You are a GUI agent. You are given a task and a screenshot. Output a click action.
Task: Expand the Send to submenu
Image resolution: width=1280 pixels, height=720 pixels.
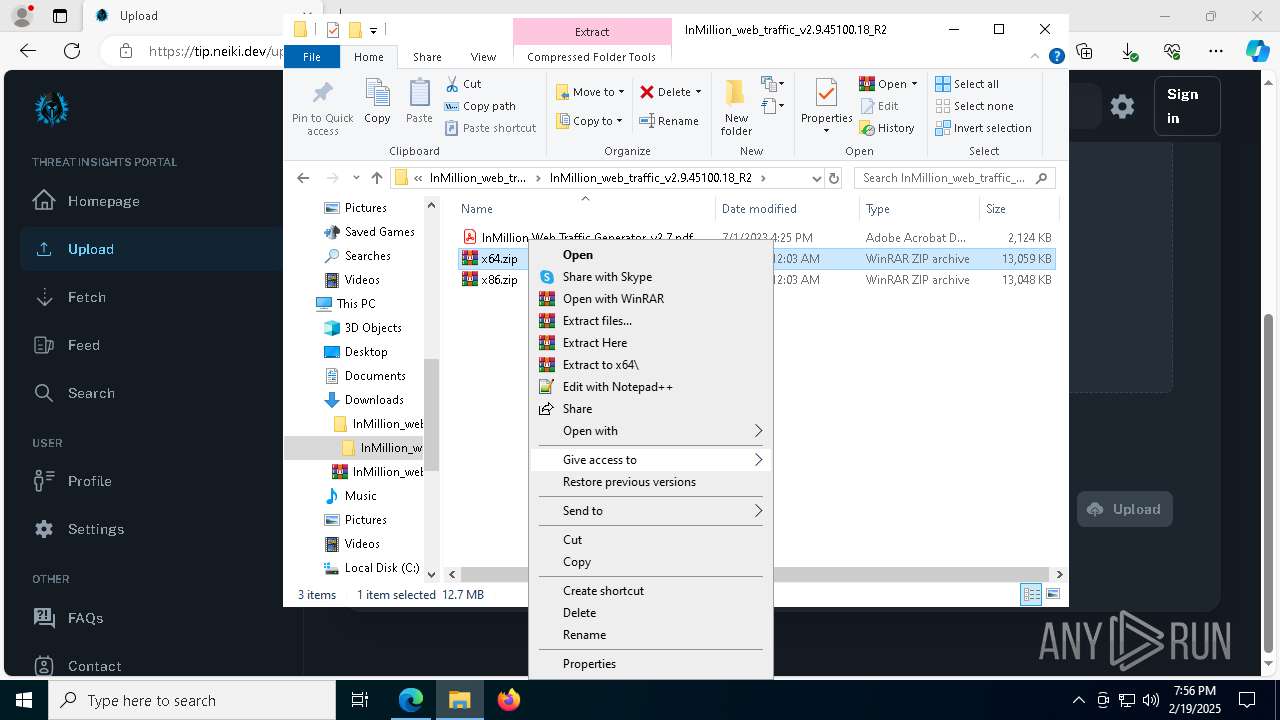[651, 511]
